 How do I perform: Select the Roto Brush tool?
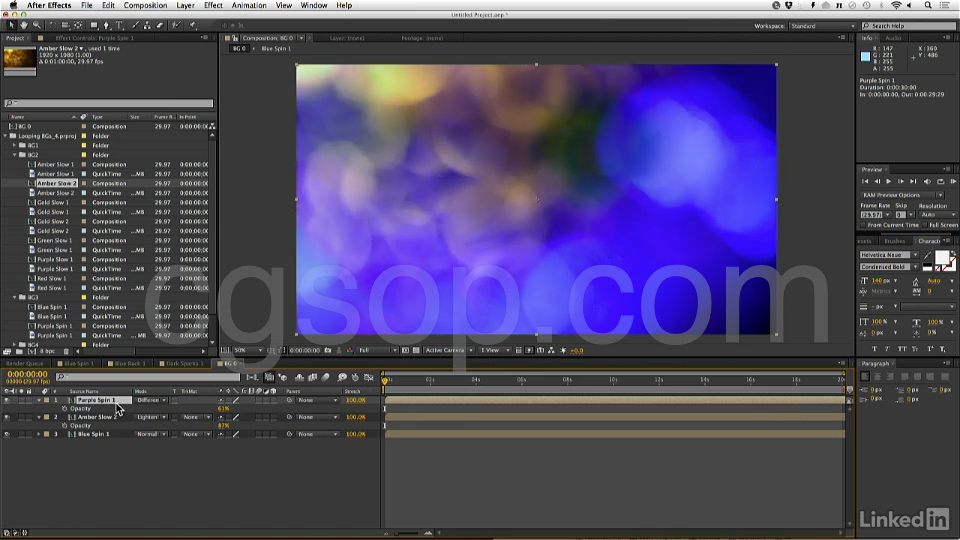[176, 25]
